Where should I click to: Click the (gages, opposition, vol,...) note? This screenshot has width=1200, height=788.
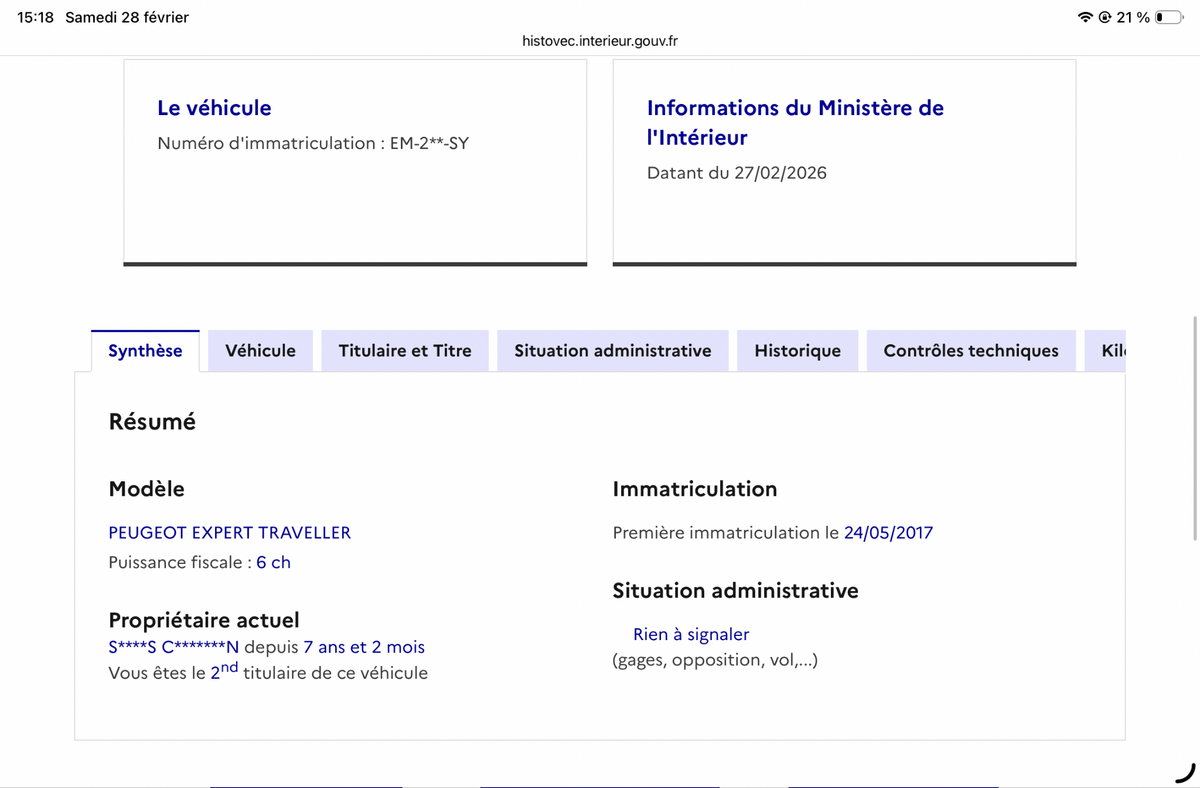tap(715, 660)
